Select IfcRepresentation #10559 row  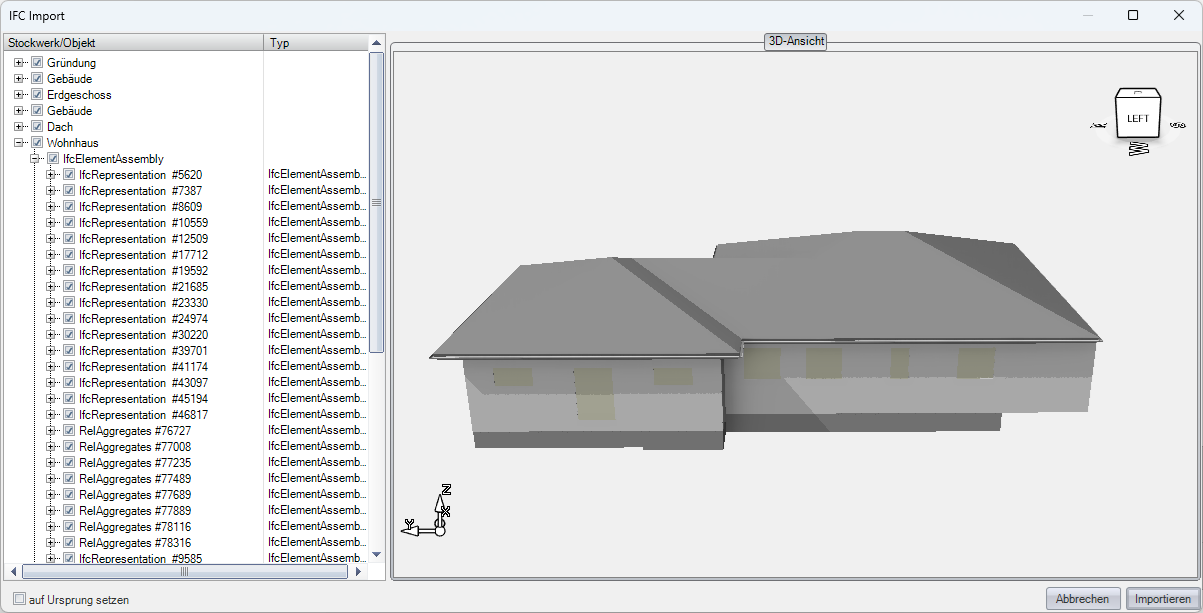click(144, 223)
